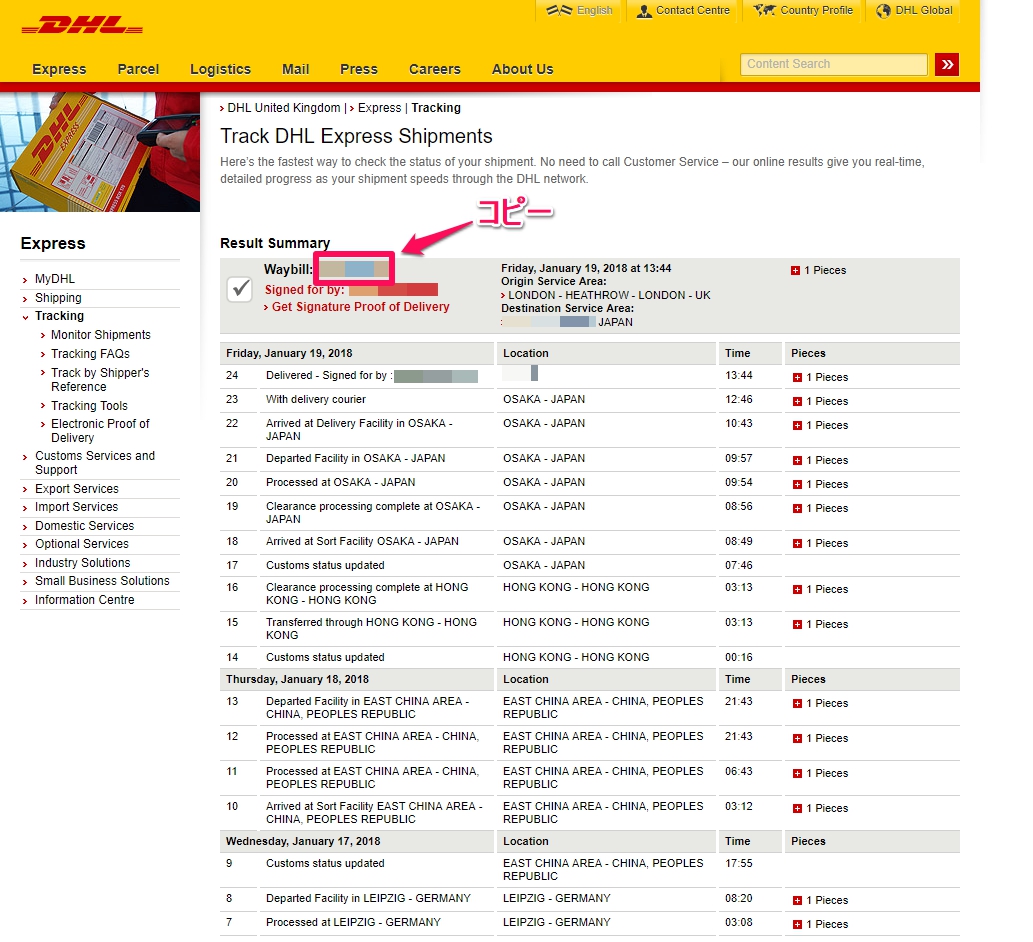Collapse the Tracking sidebar section
This screenshot has height=942, width=1033.
[x=59, y=316]
